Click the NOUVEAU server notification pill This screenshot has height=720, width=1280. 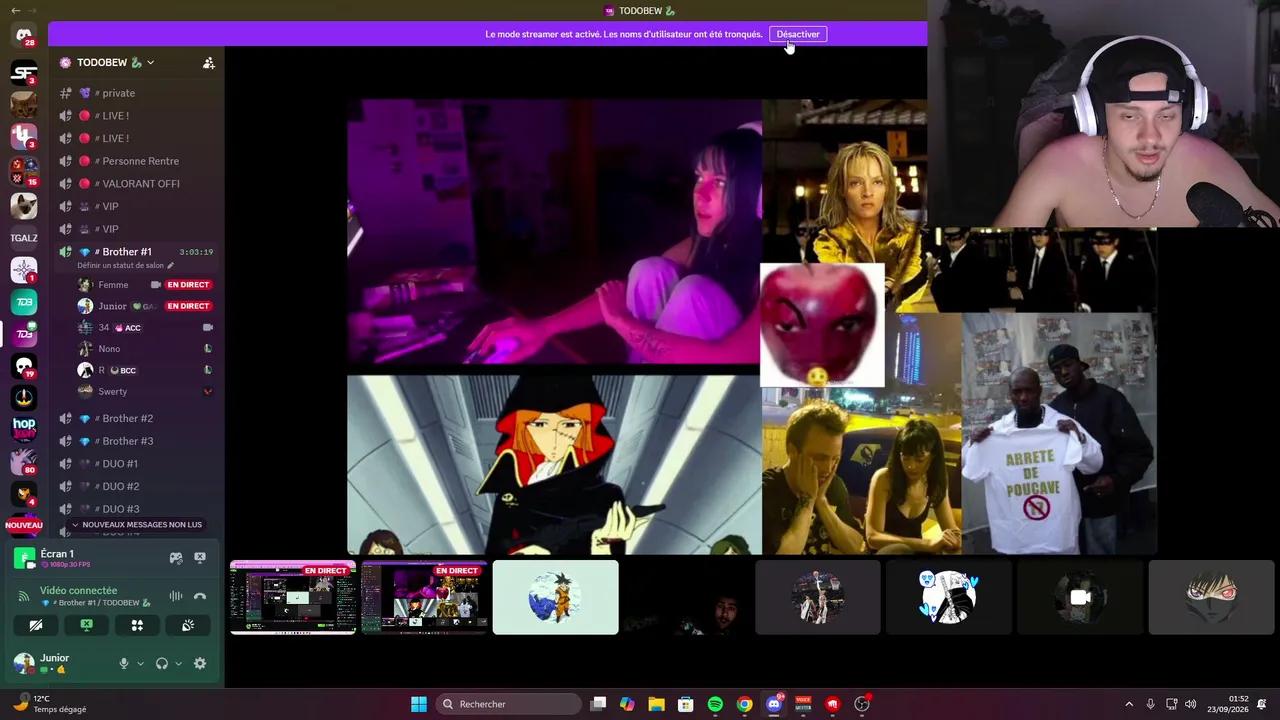(24, 525)
